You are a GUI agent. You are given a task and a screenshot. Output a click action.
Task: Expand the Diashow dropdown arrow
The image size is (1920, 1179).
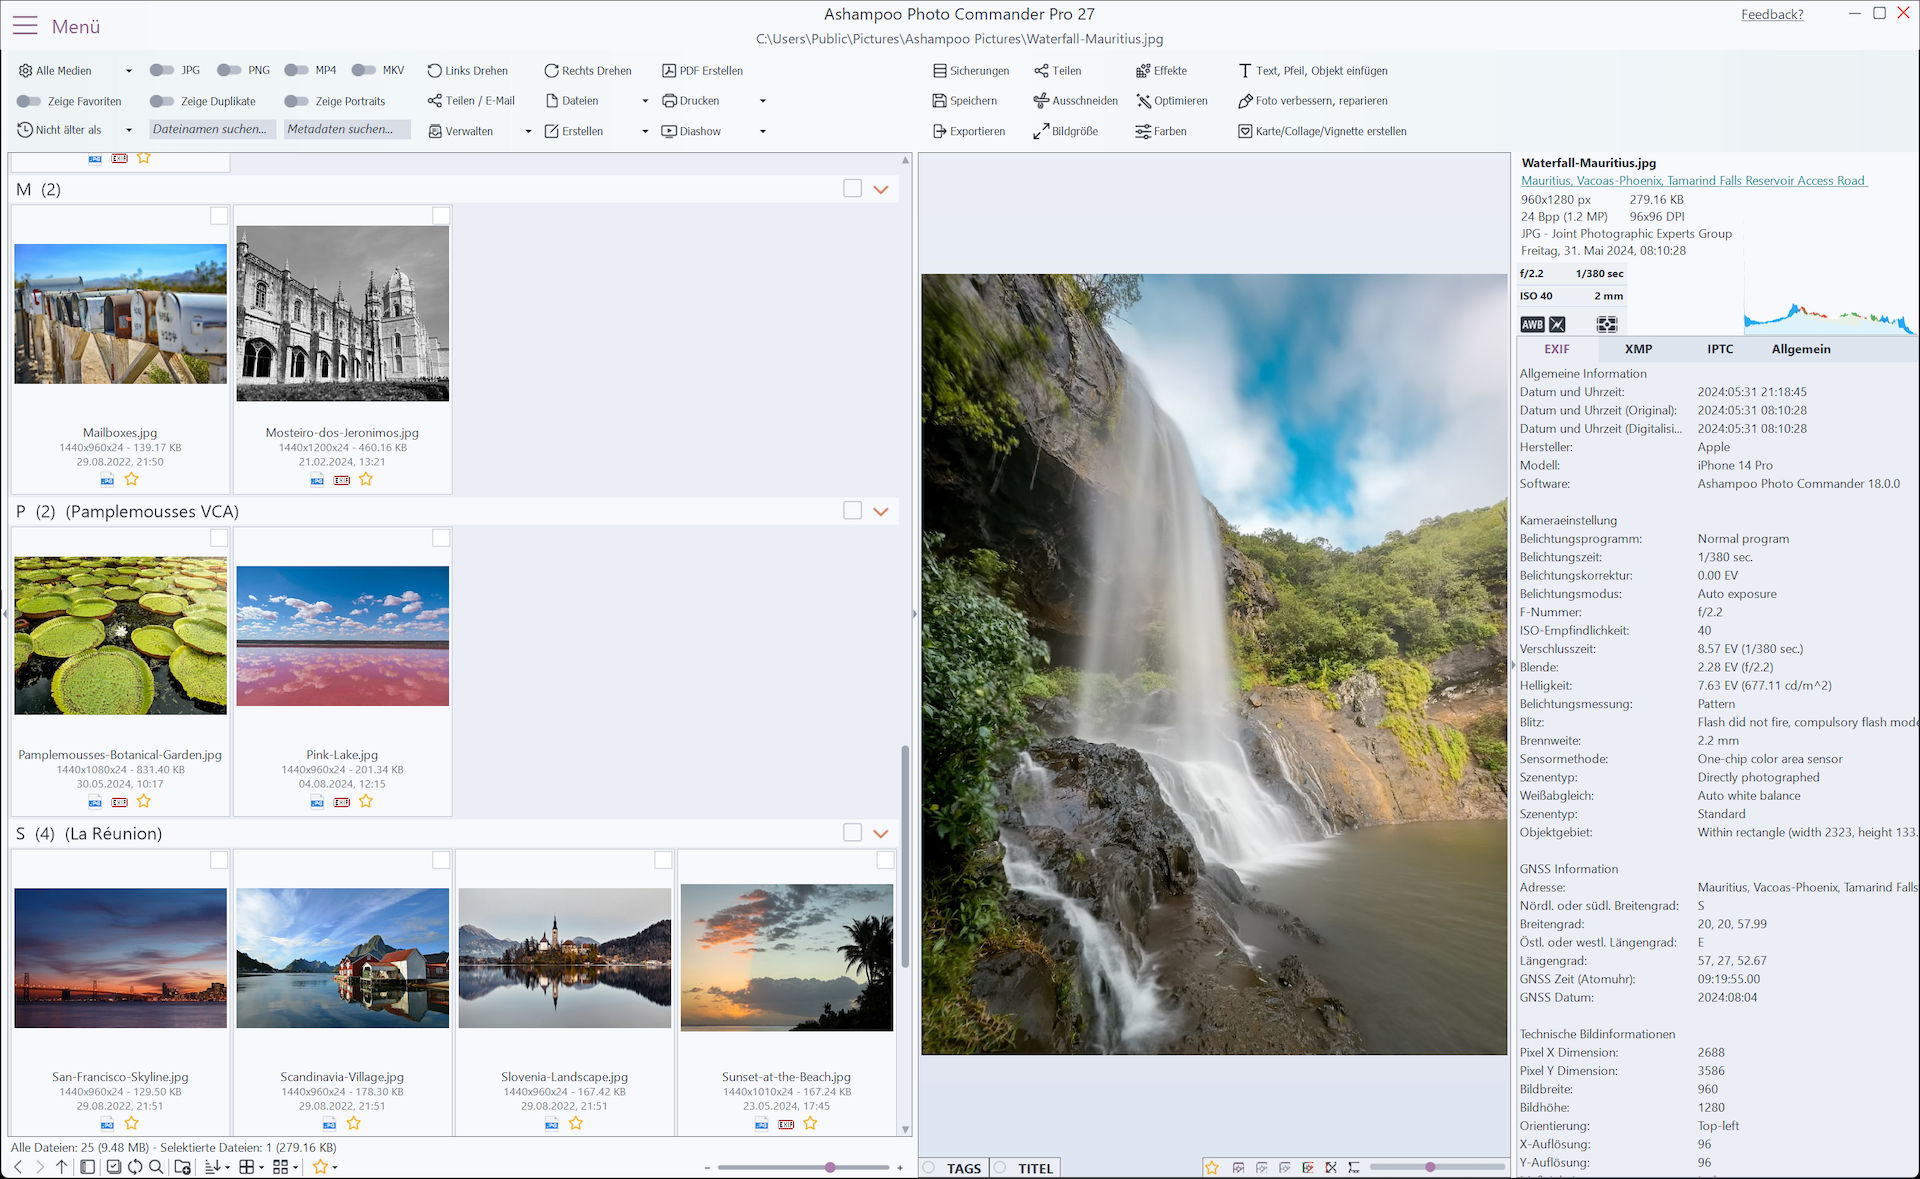(763, 131)
